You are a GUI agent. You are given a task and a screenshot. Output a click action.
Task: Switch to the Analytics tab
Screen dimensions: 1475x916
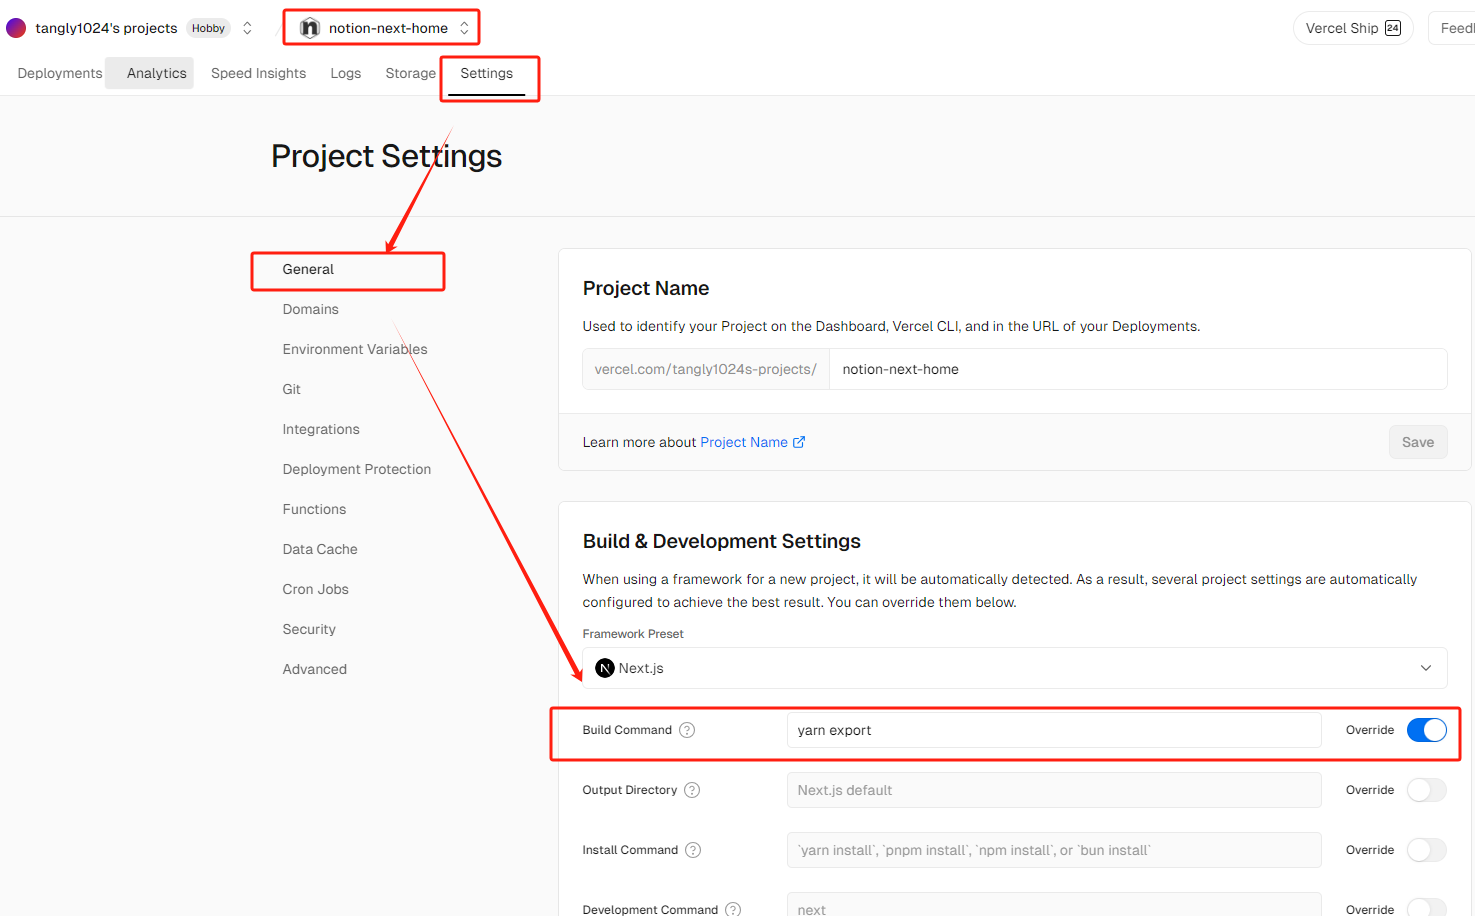(157, 73)
